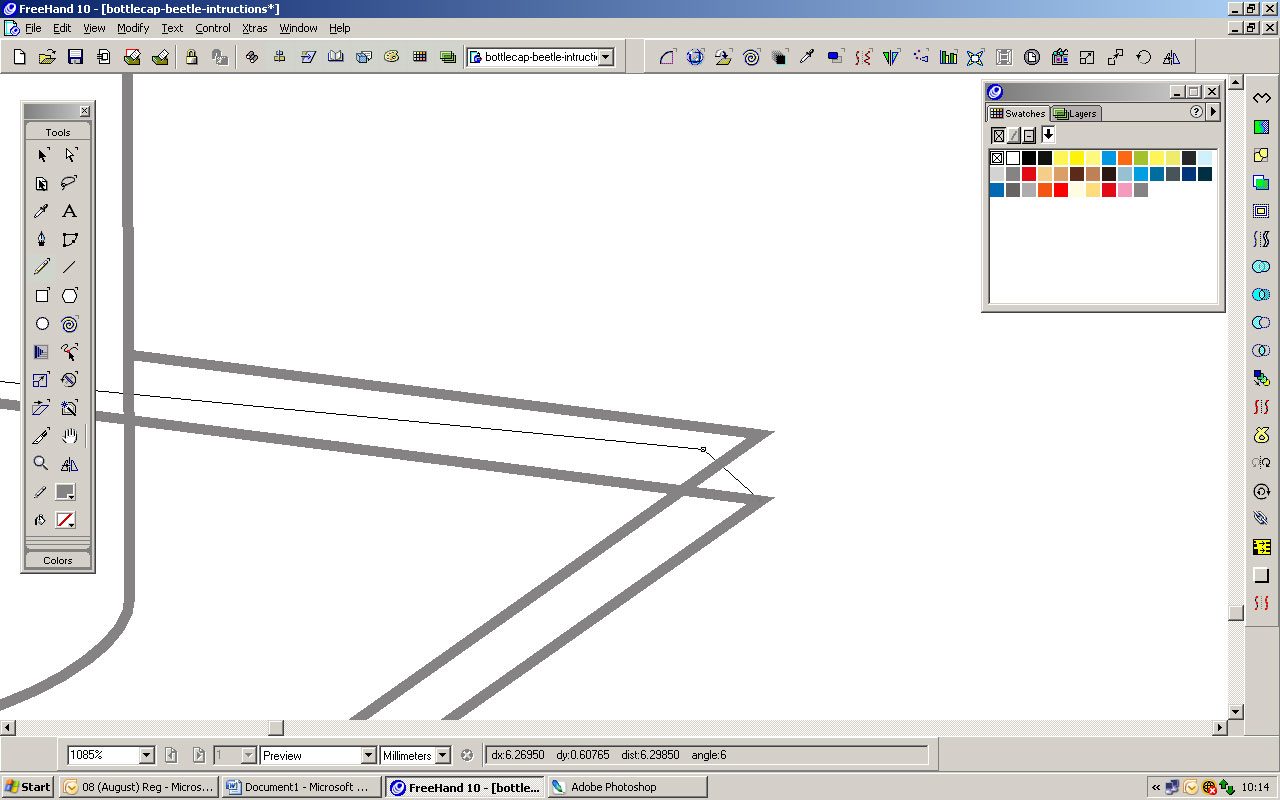Image resolution: width=1280 pixels, height=800 pixels.
Task: Select the red swatch in the Swatches panel
Action: pos(1028,173)
